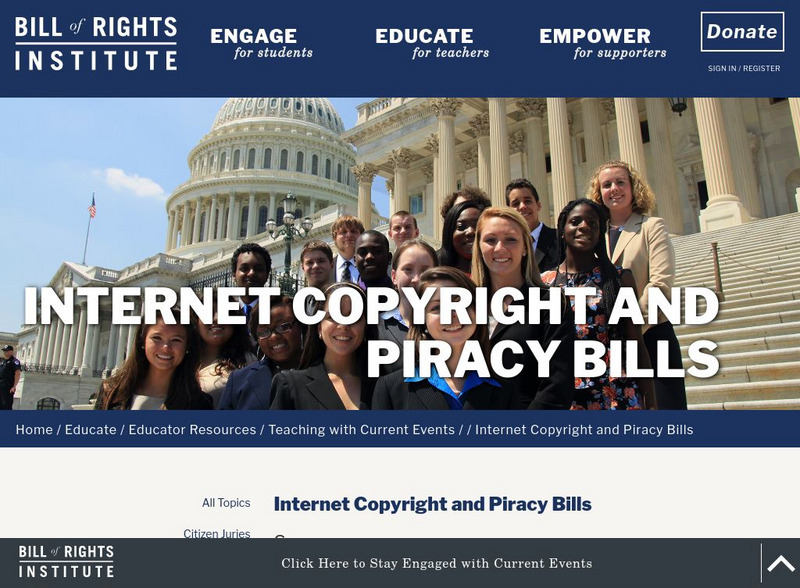Click the Internet Copyright and Piracy Bills heading

coord(433,504)
